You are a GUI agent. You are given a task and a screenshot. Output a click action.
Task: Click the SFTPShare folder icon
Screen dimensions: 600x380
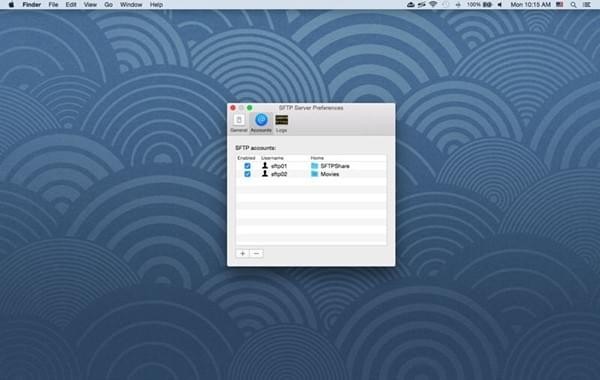click(x=315, y=166)
